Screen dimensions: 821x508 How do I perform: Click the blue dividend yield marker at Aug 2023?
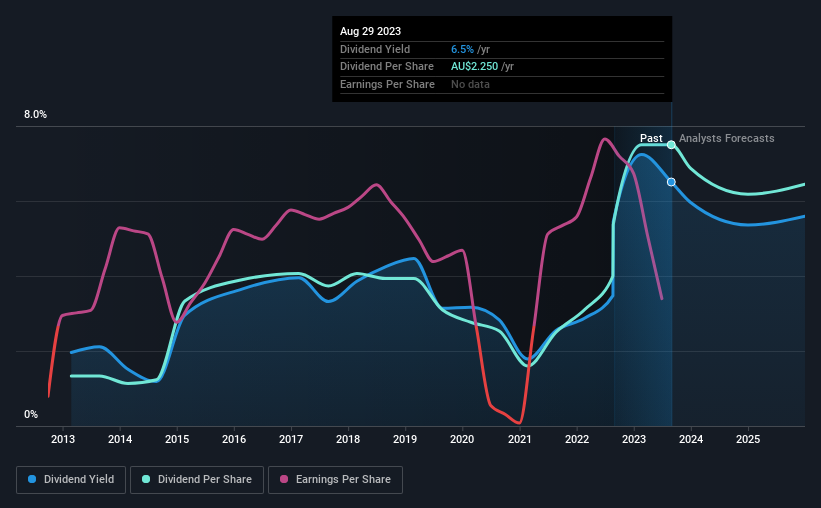(671, 182)
